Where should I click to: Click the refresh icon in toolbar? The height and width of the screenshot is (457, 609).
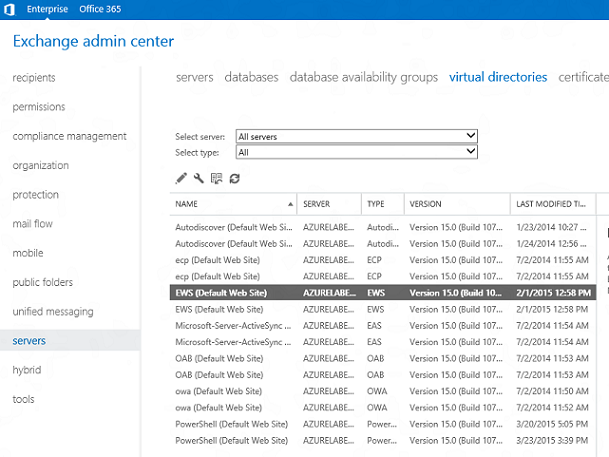[235, 179]
